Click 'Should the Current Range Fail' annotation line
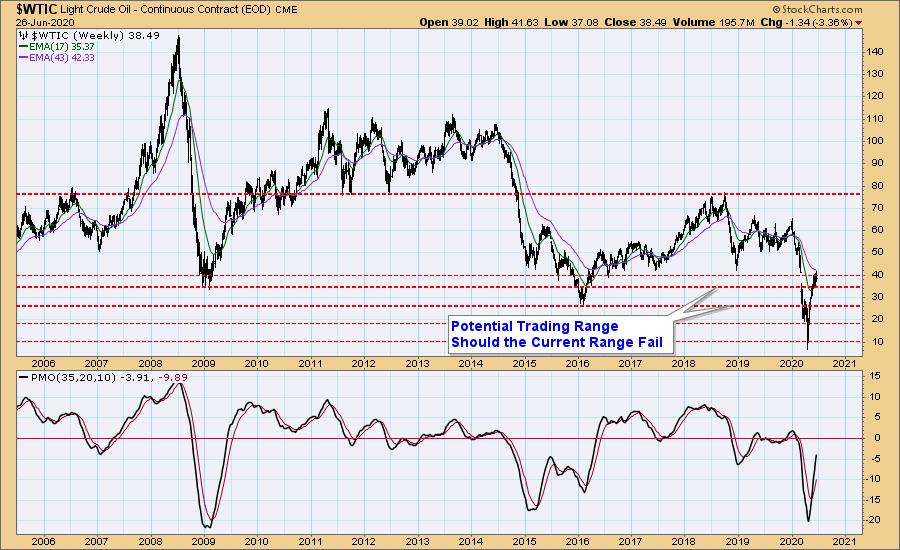The width and height of the screenshot is (900, 550). [557, 343]
